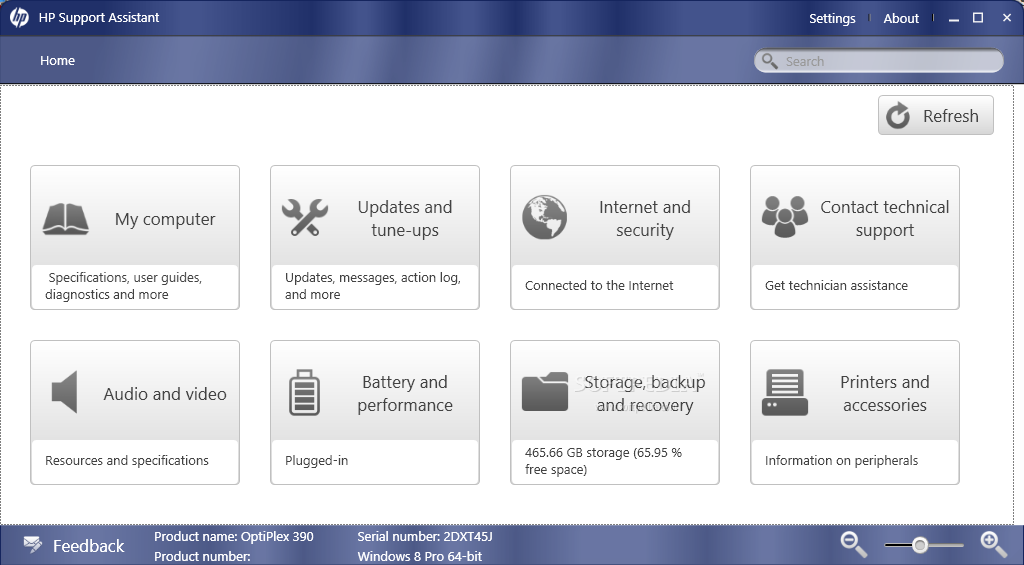Click 'Product number:' label in footer
1024x565 pixels.
[202, 557]
